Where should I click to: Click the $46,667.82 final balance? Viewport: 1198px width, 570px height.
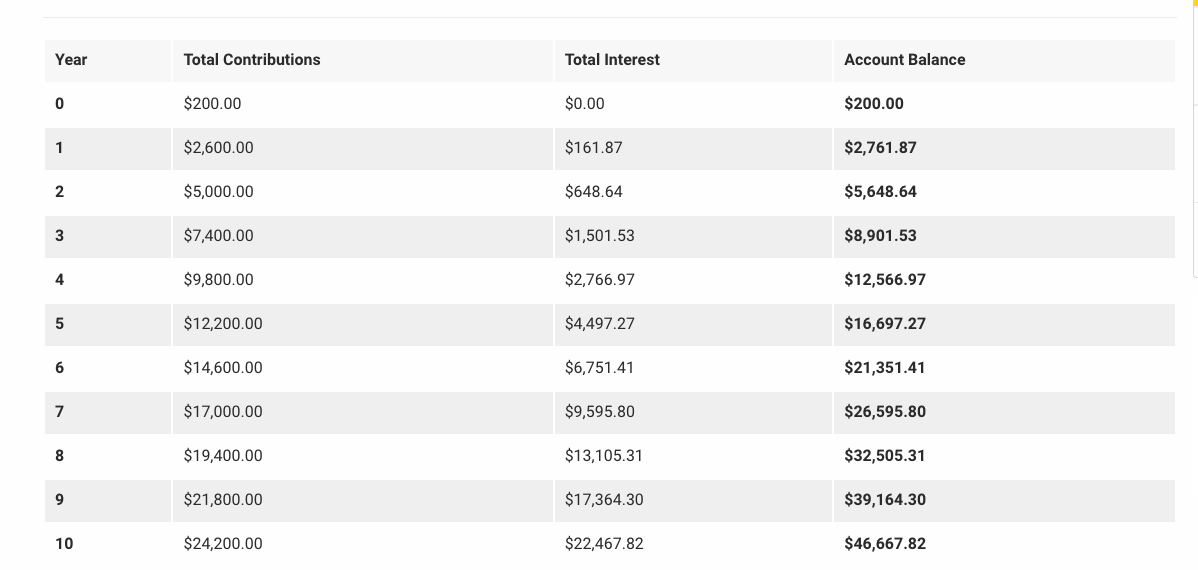885,544
